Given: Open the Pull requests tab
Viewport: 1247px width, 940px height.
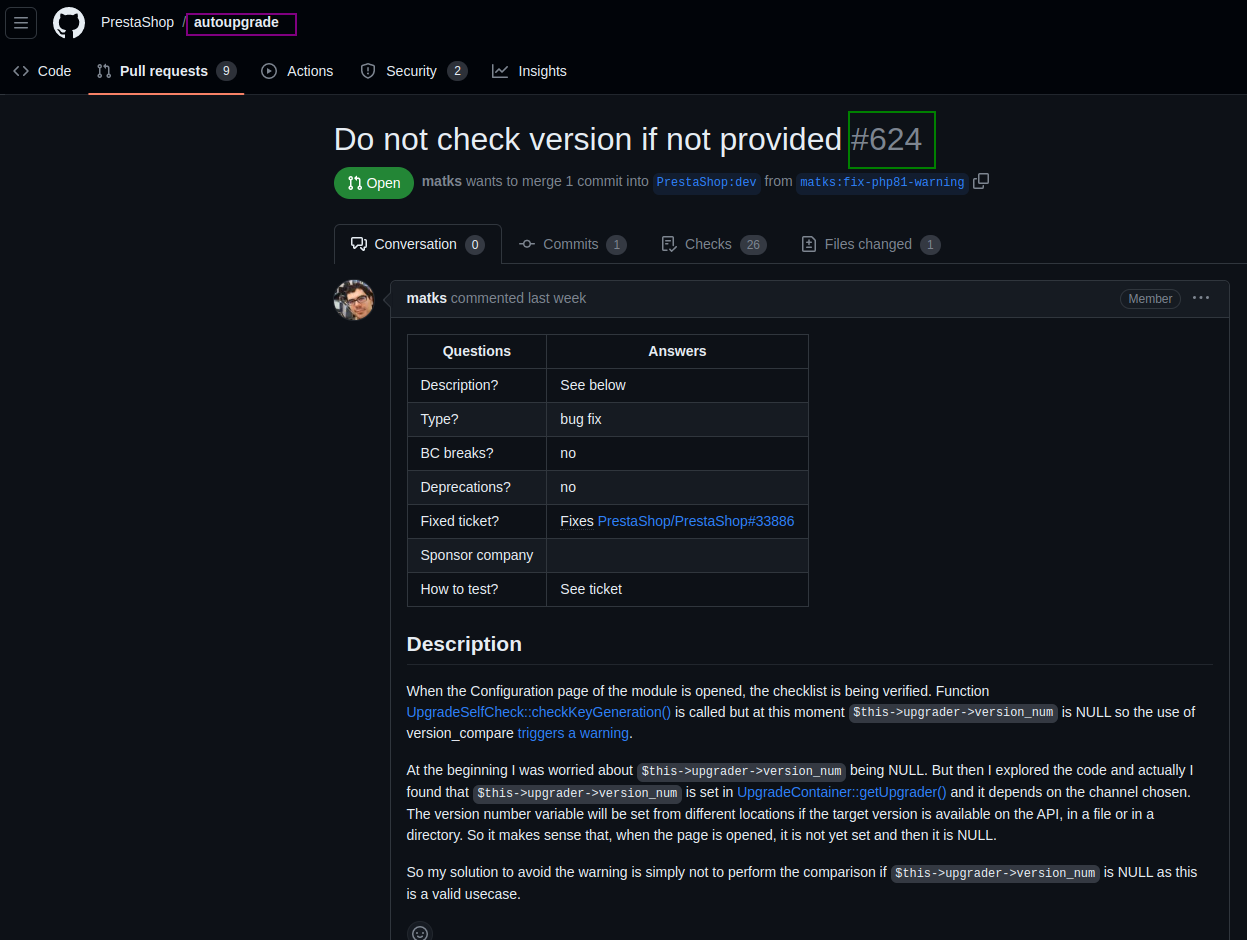Looking at the screenshot, I should pos(166,71).
